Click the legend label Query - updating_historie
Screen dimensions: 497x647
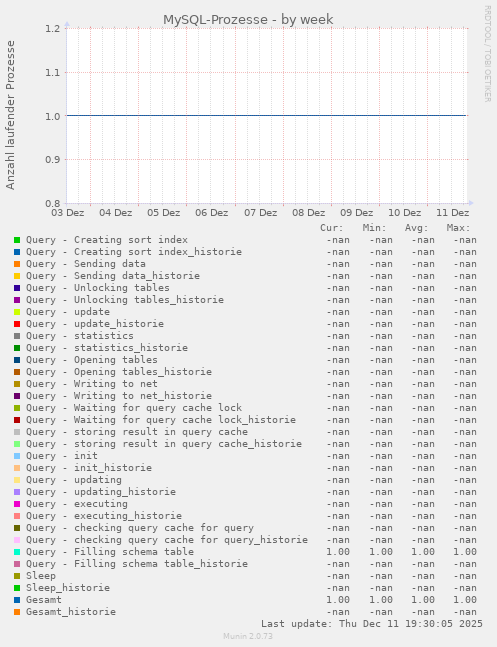coord(101,492)
